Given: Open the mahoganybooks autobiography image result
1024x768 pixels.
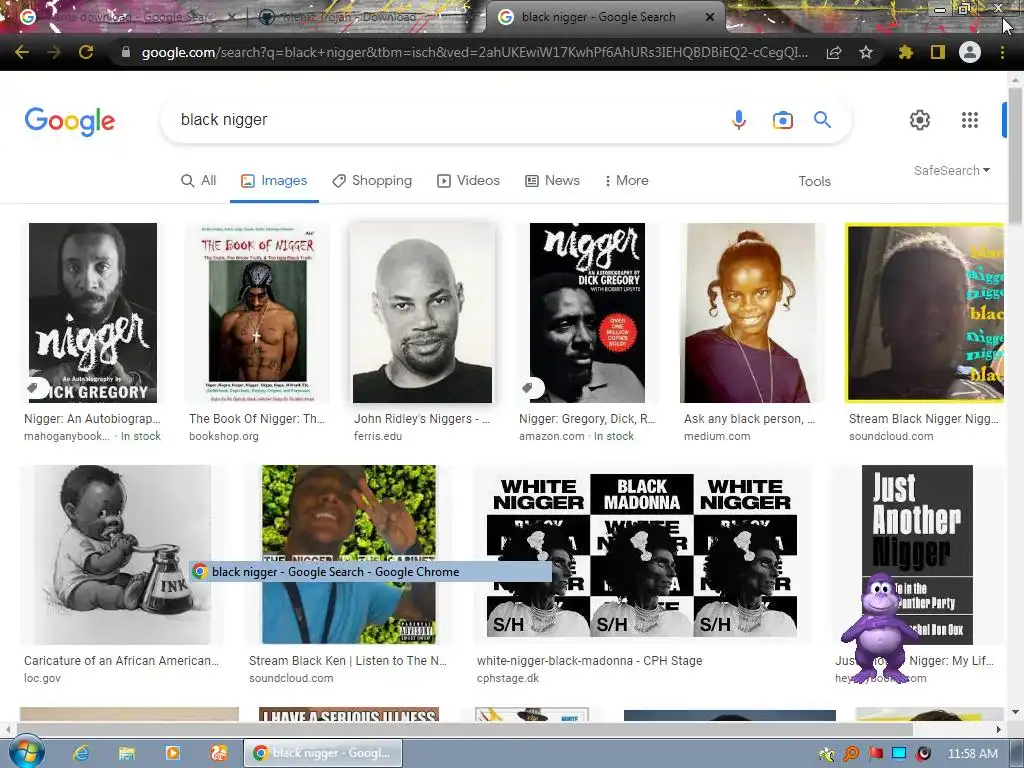Looking at the screenshot, I should [93, 313].
